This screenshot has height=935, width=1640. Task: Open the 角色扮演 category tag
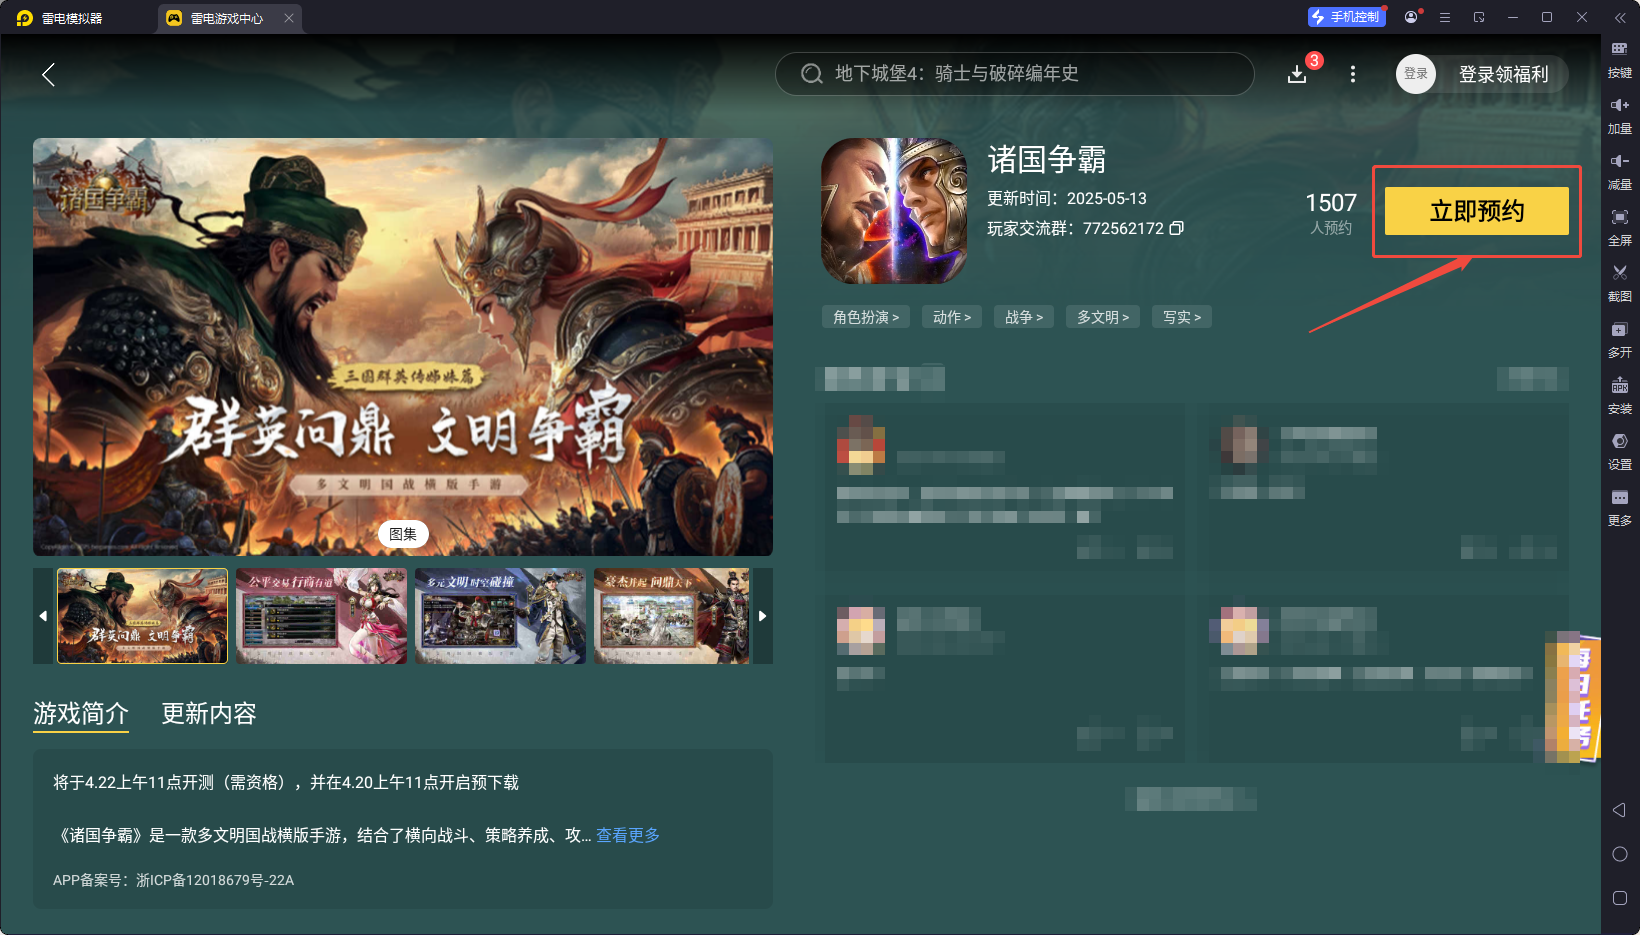(866, 317)
